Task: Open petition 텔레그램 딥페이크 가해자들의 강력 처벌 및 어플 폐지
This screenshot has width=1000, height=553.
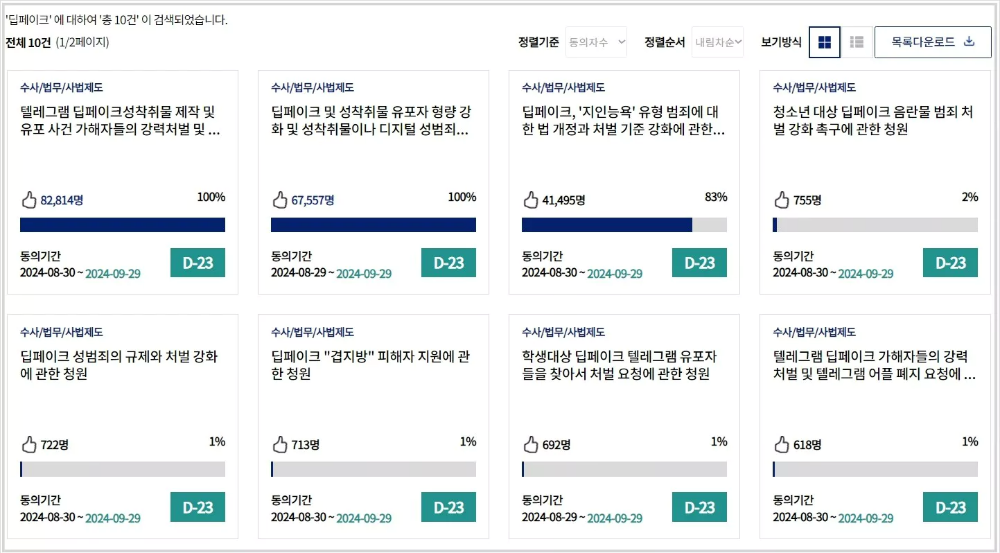Action: pos(874,365)
